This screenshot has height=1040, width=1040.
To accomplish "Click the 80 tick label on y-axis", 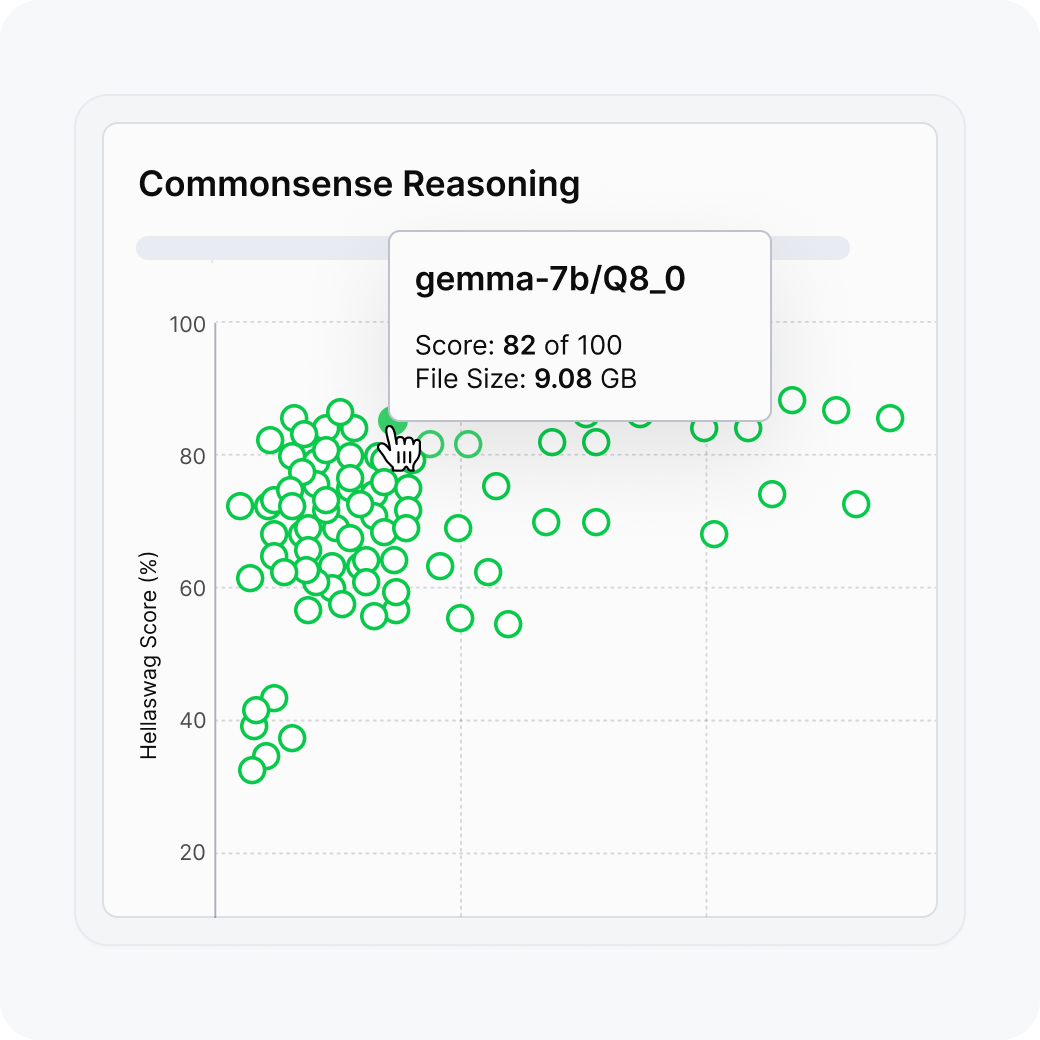I will tap(192, 456).
